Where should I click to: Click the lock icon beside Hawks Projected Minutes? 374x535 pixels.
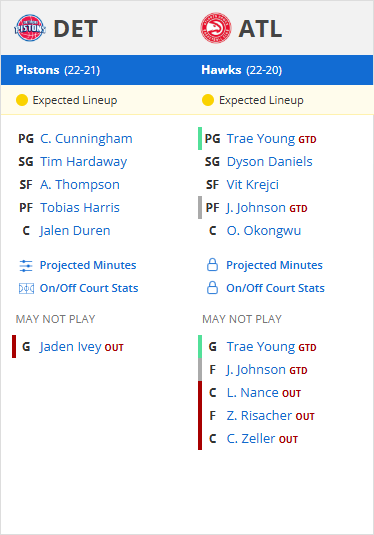[212, 265]
